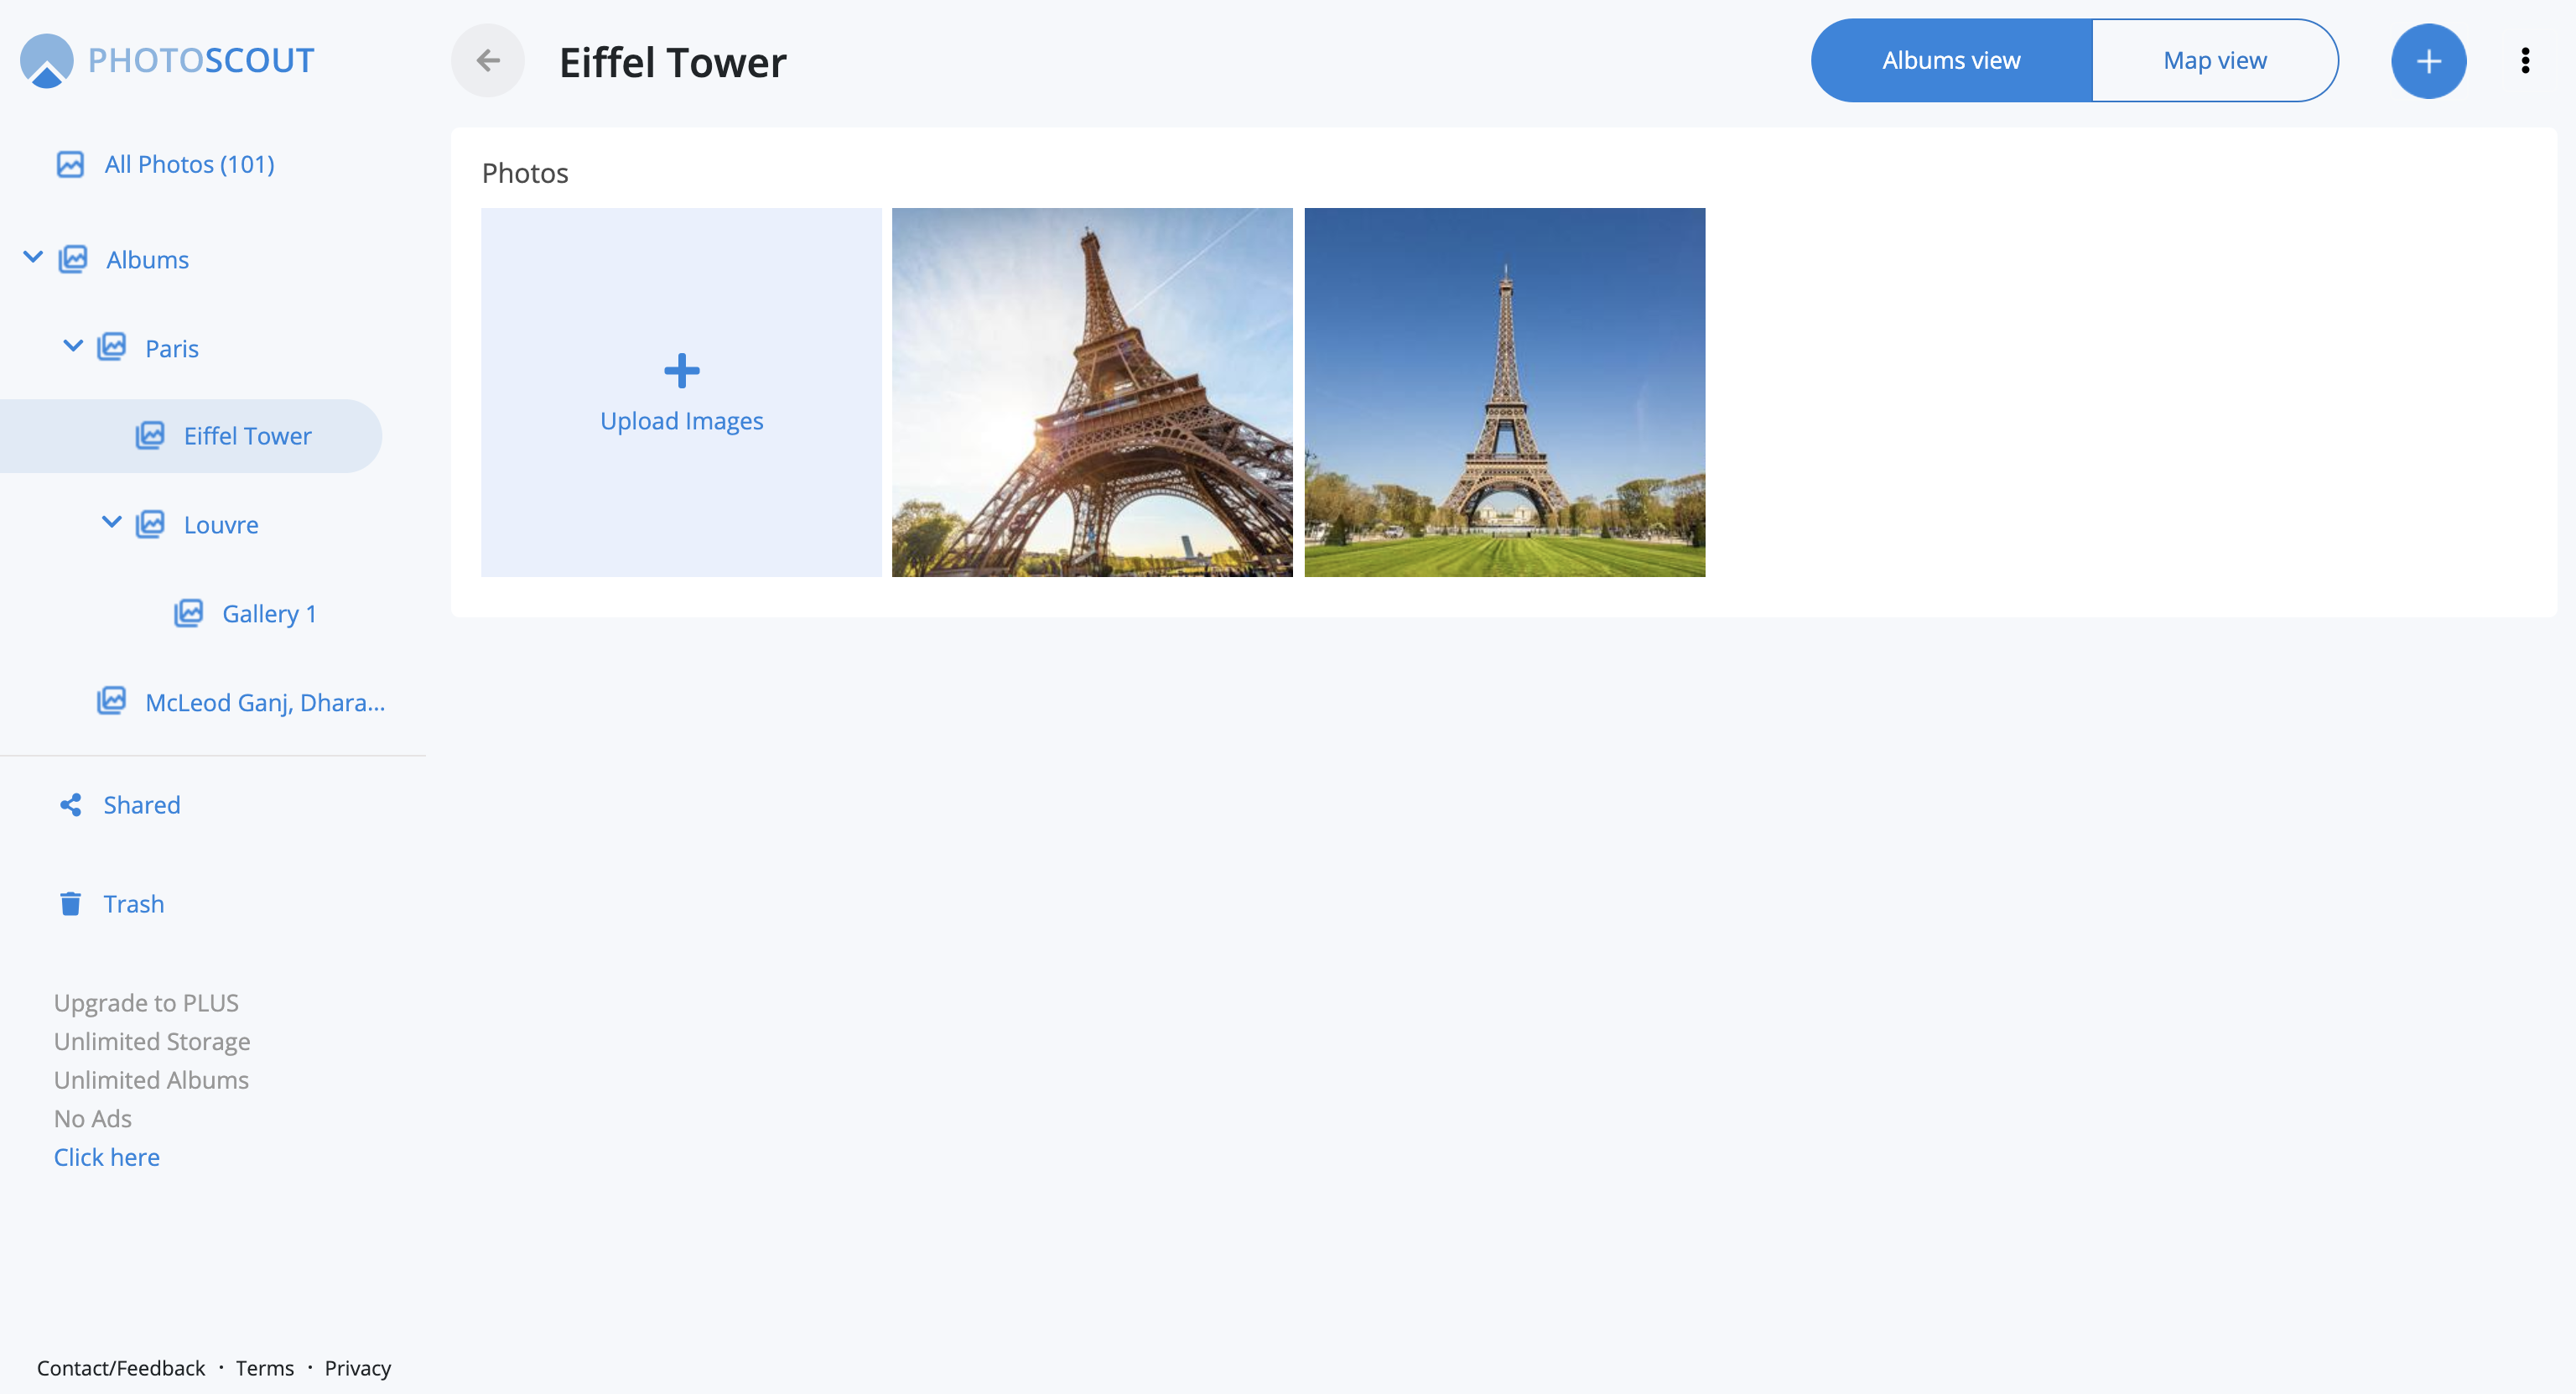Click the 'Click here' upgrade link
The width and height of the screenshot is (2576, 1394).
click(x=106, y=1156)
